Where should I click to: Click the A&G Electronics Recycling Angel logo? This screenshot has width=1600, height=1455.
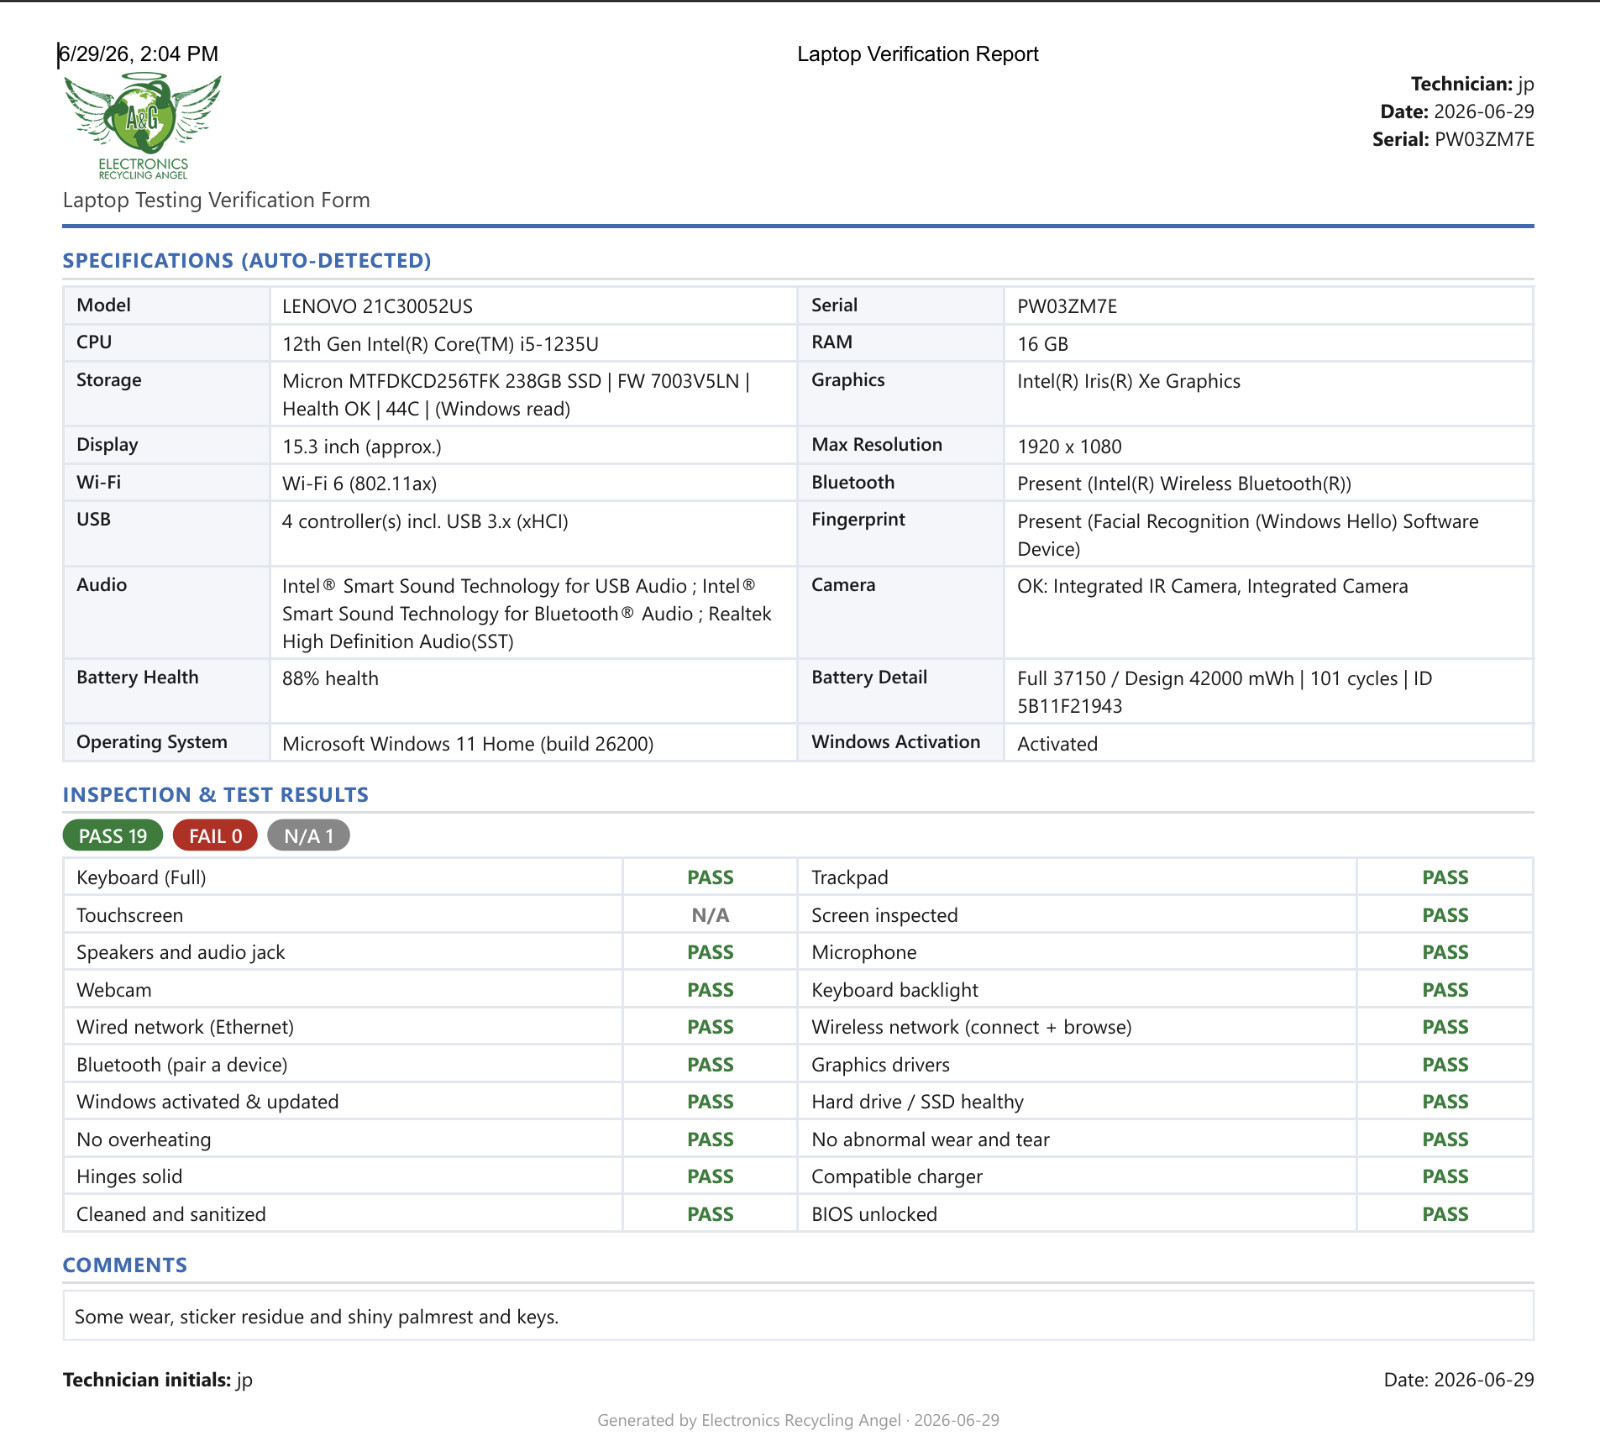click(143, 126)
